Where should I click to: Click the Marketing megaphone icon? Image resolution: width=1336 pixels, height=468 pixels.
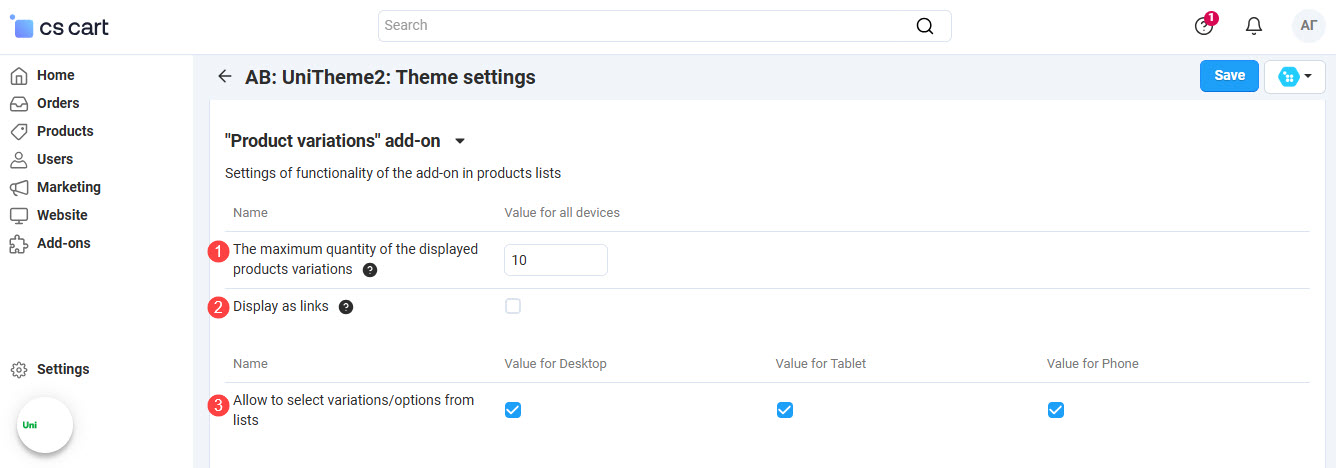pyautogui.click(x=18, y=187)
